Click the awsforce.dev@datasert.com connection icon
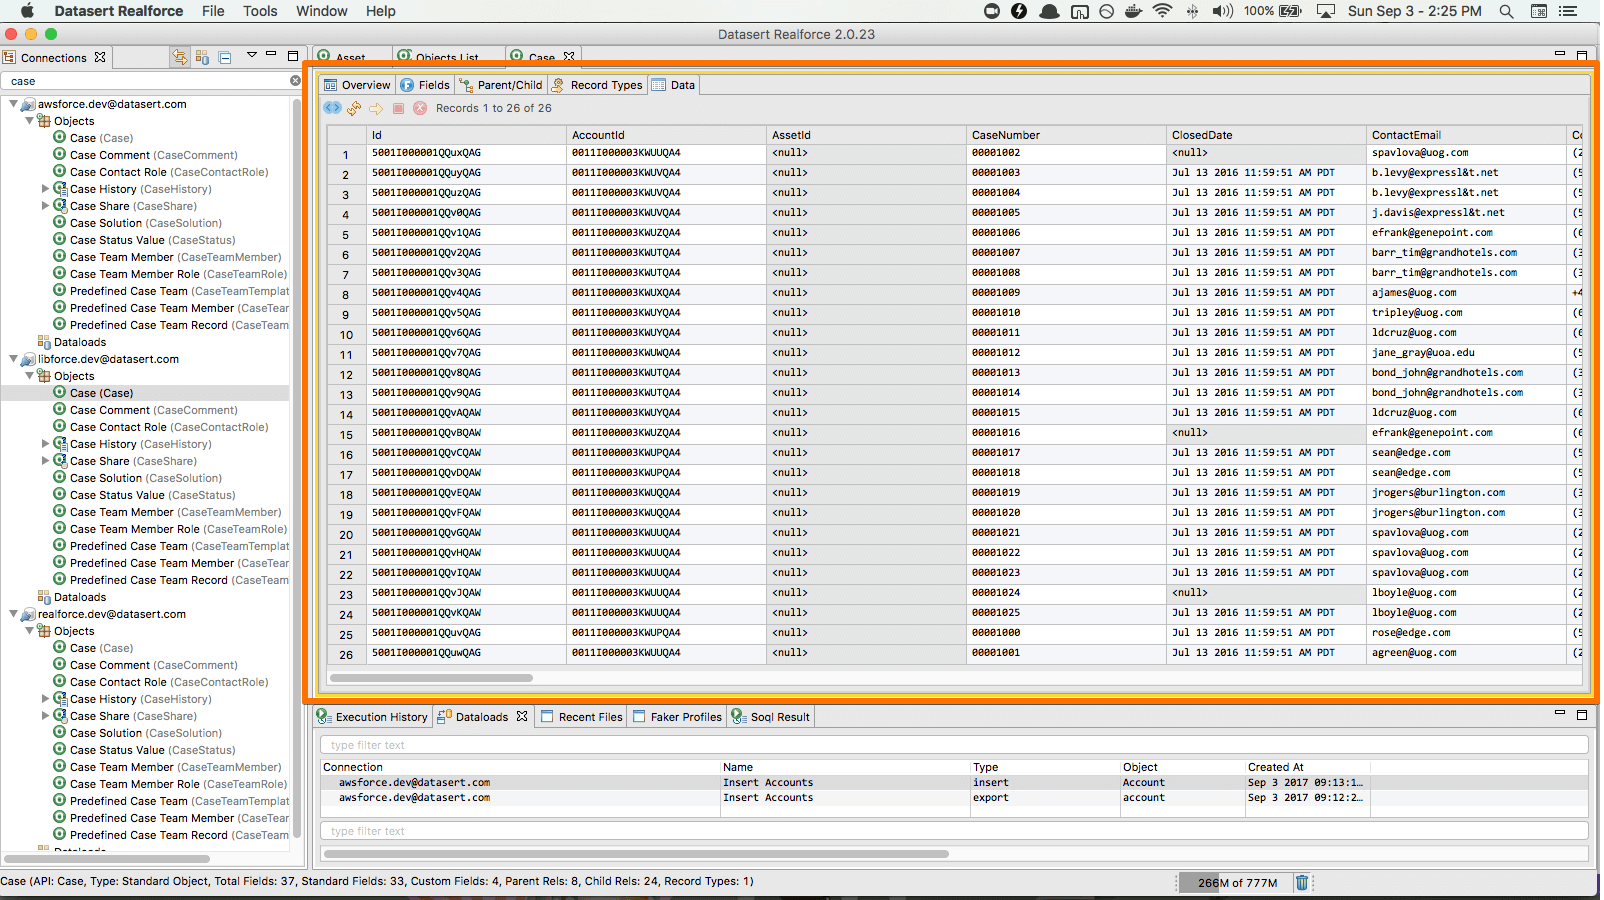 click(x=29, y=104)
